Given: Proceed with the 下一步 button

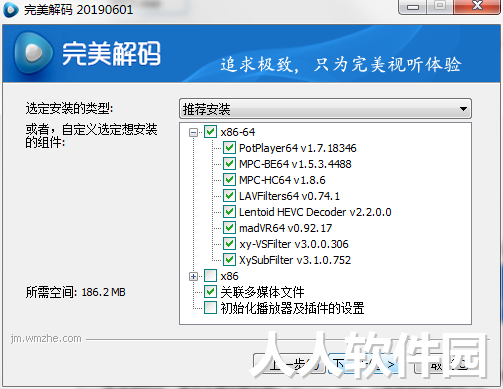Looking at the screenshot, I should click(364, 364).
